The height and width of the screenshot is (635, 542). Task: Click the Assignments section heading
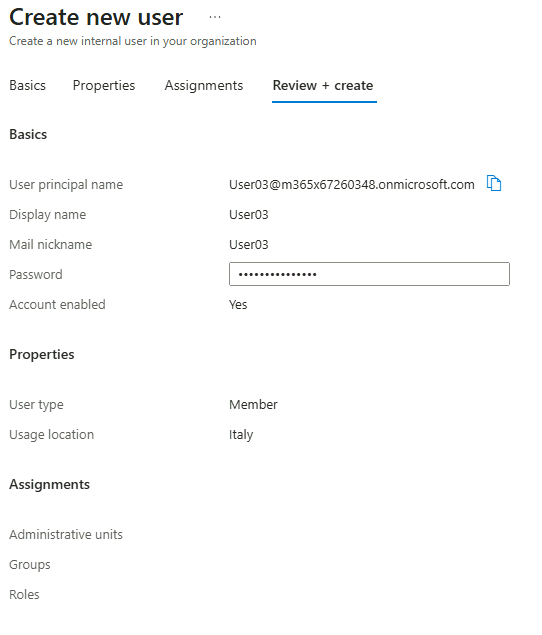(49, 484)
